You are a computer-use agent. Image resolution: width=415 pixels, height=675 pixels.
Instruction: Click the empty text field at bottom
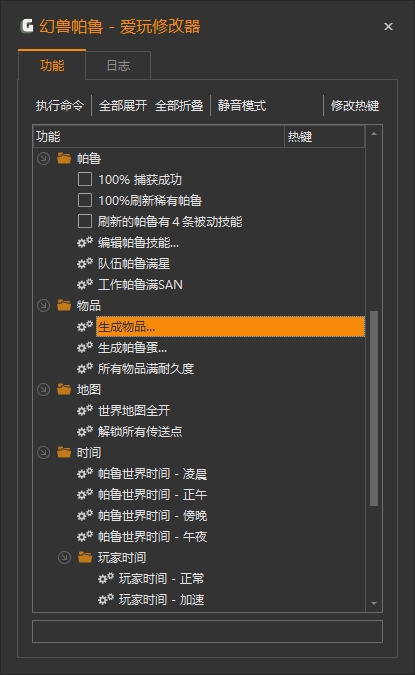(x=208, y=632)
